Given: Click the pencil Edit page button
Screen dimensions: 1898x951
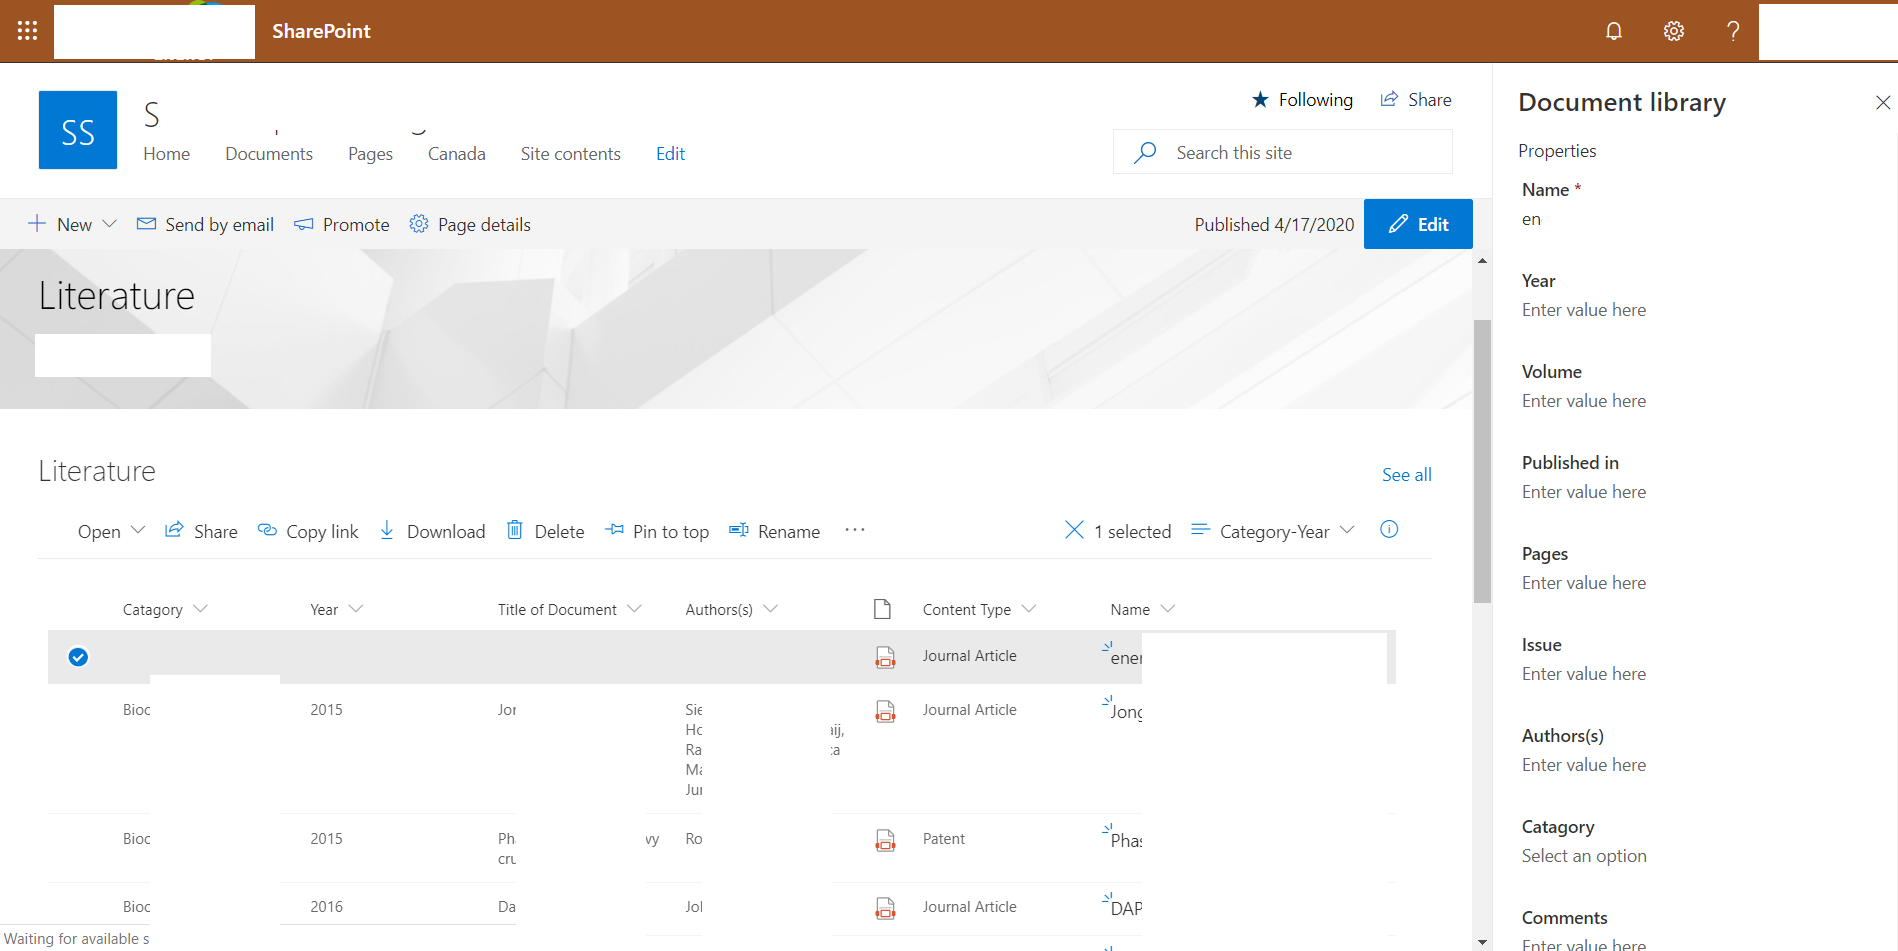Looking at the screenshot, I should [x=1418, y=224].
